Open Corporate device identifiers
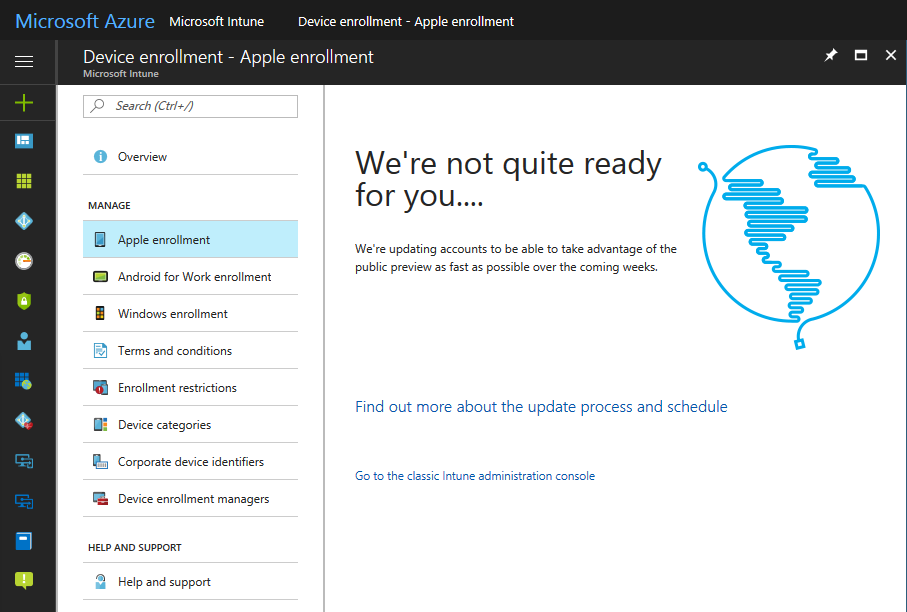 pos(190,462)
